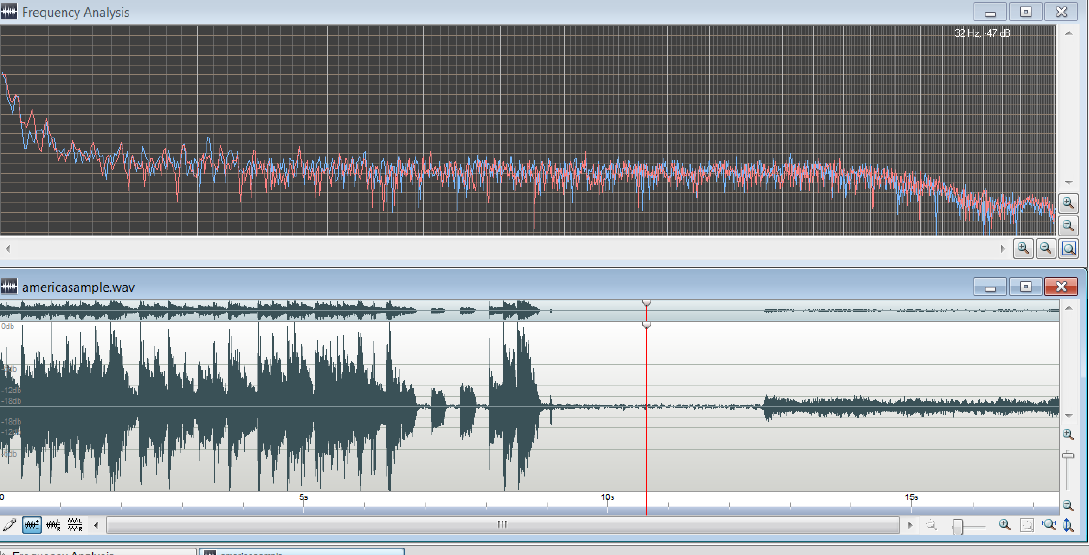Click Frequency Analysis vertical scroll down arrow
The height and width of the screenshot is (555, 1089).
click(1068, 183)
